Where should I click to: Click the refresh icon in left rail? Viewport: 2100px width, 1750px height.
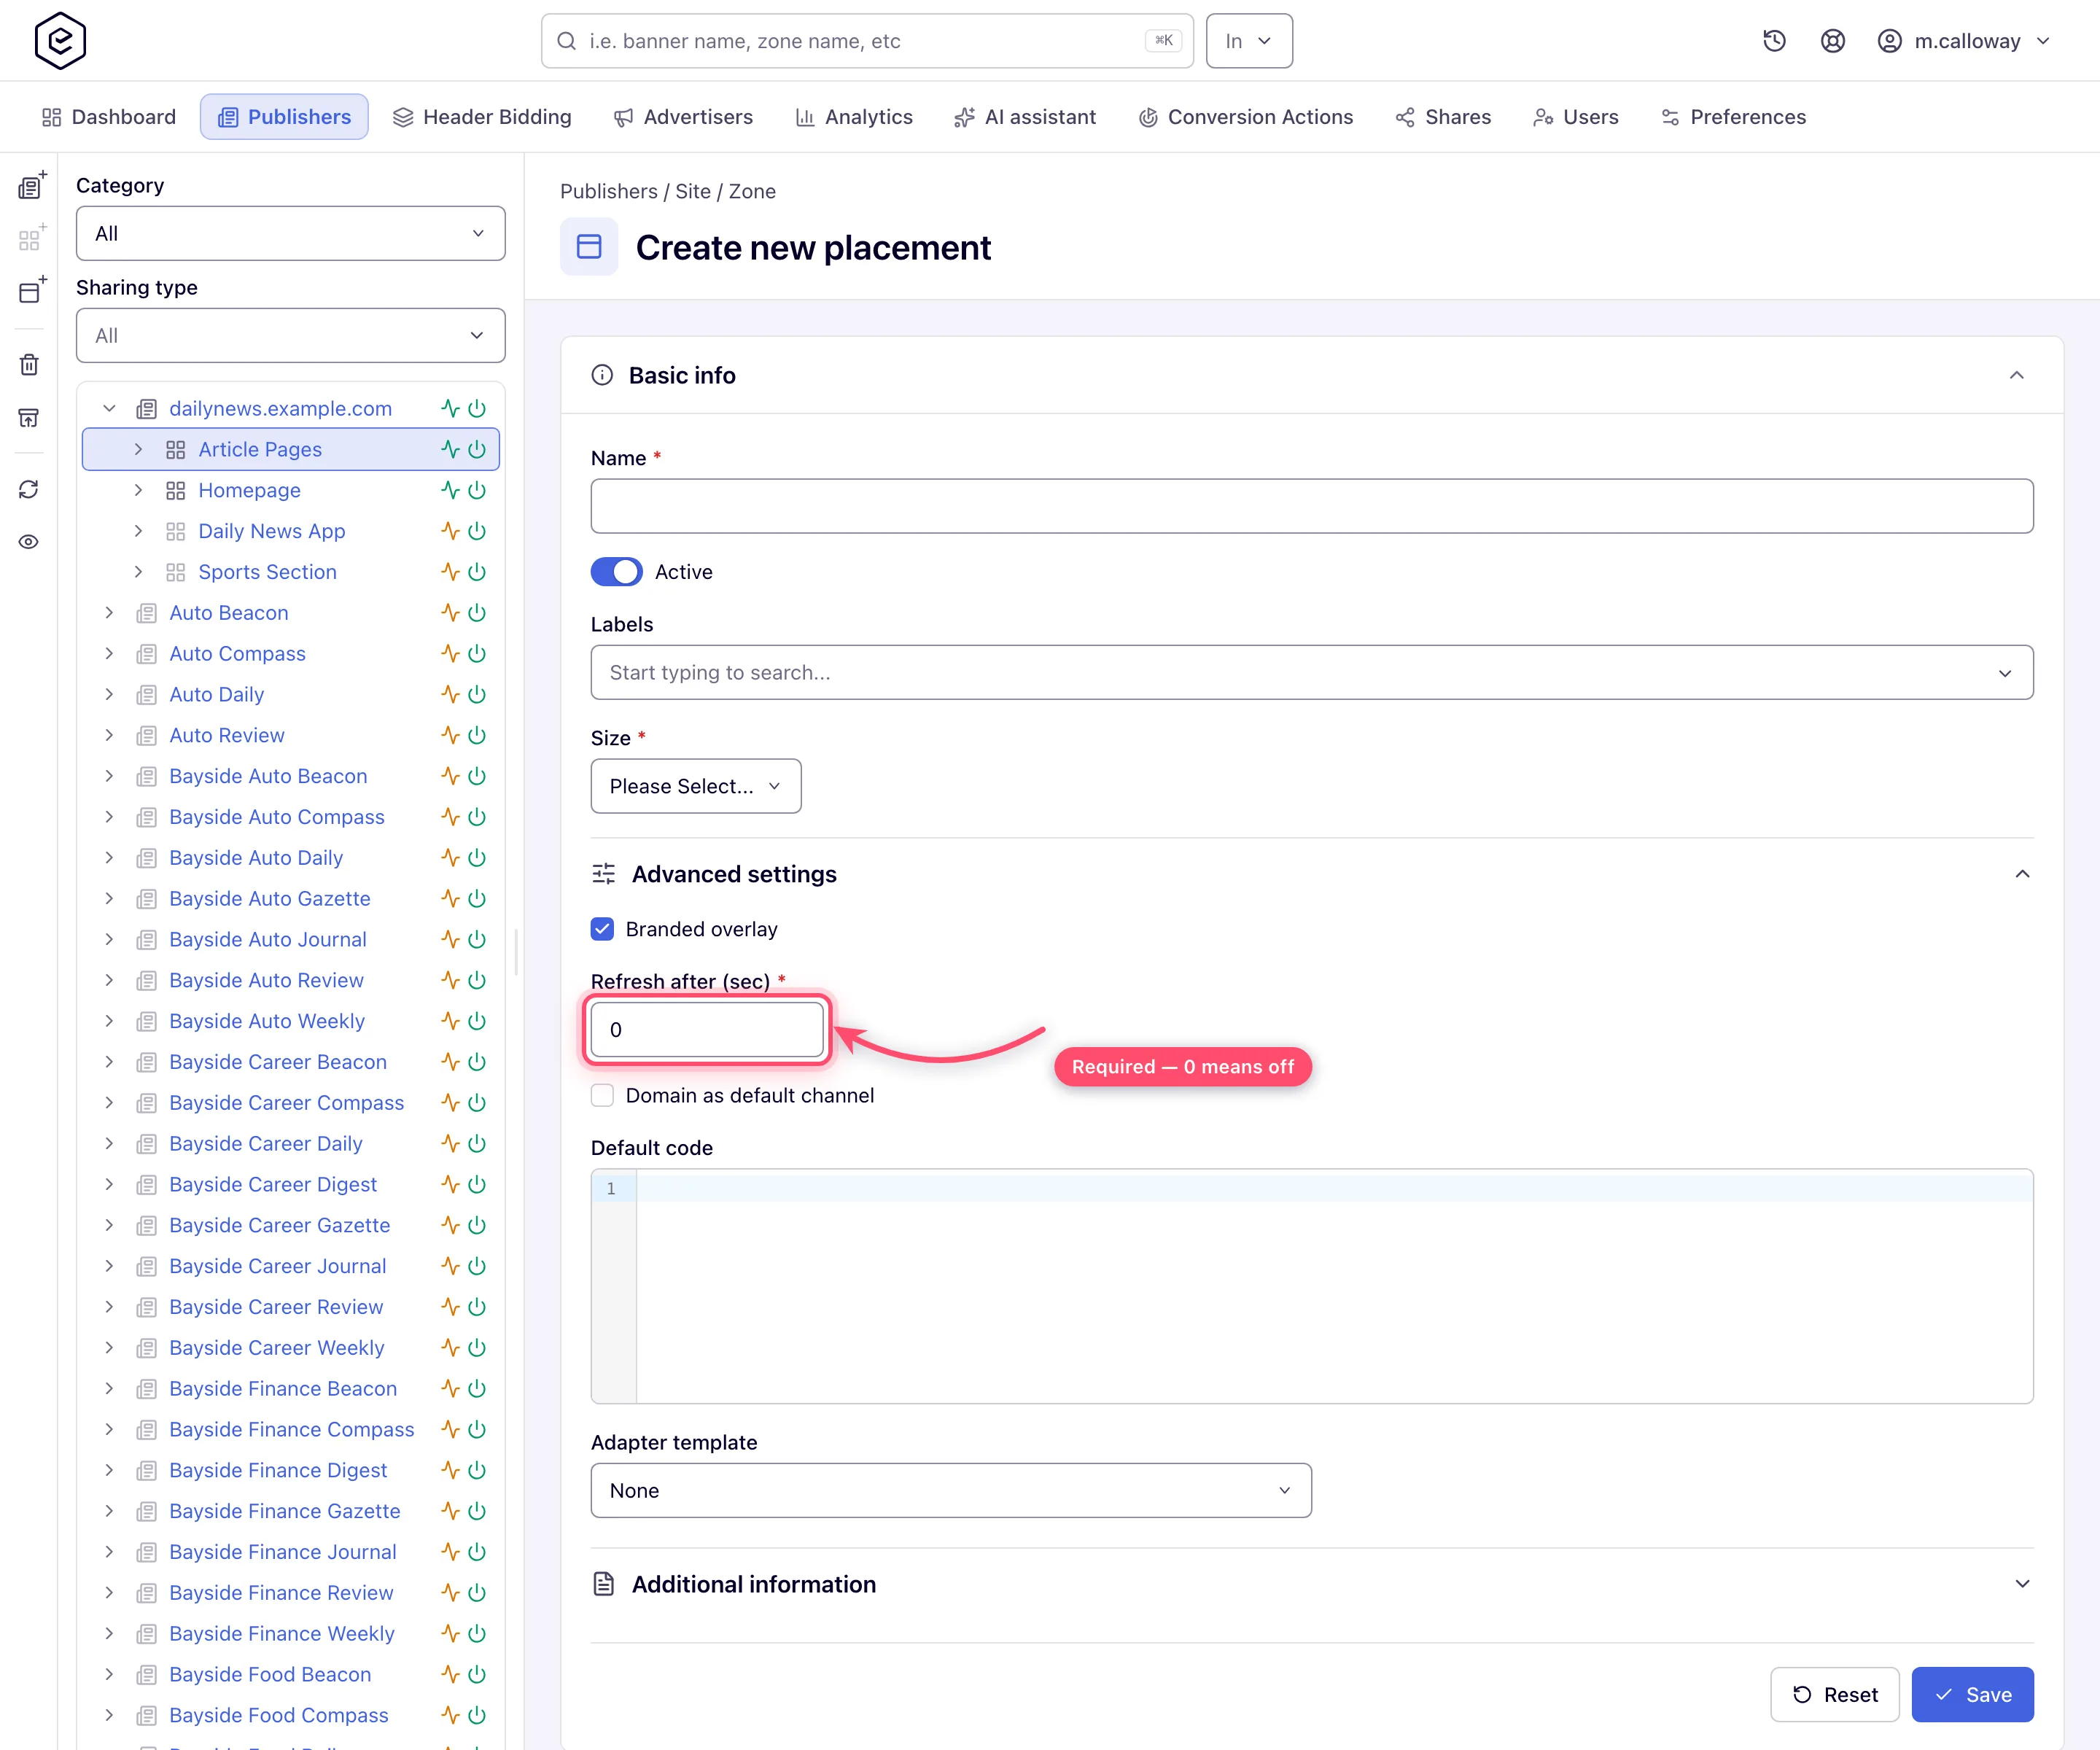coord(29,489)
